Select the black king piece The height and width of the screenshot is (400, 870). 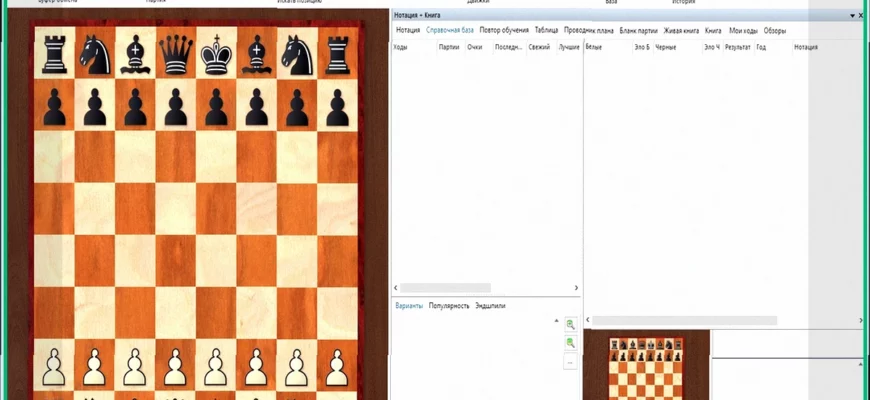tap(216, 52)
